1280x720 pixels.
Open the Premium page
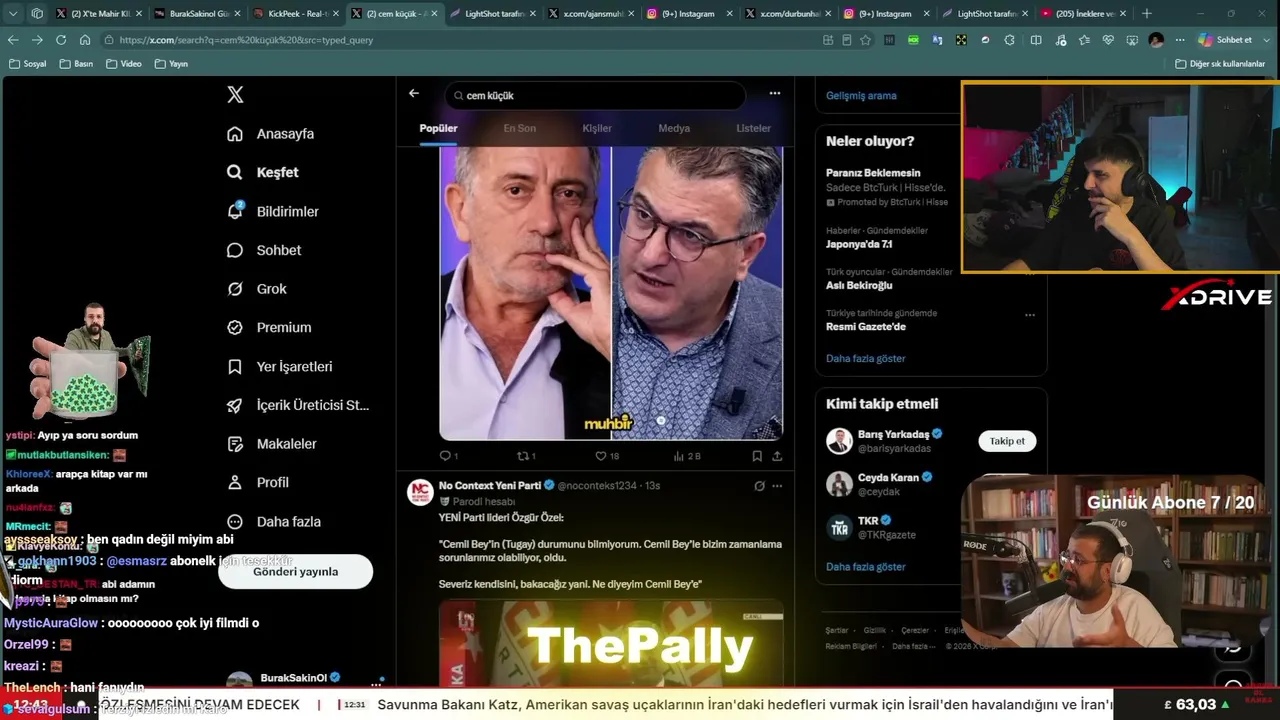(269, 327)
